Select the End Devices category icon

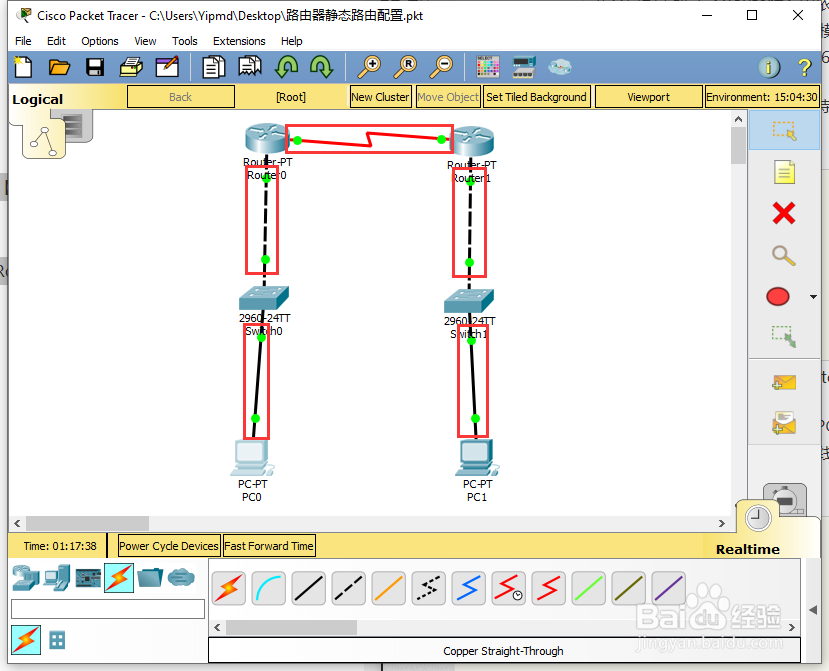coord(57,578)
